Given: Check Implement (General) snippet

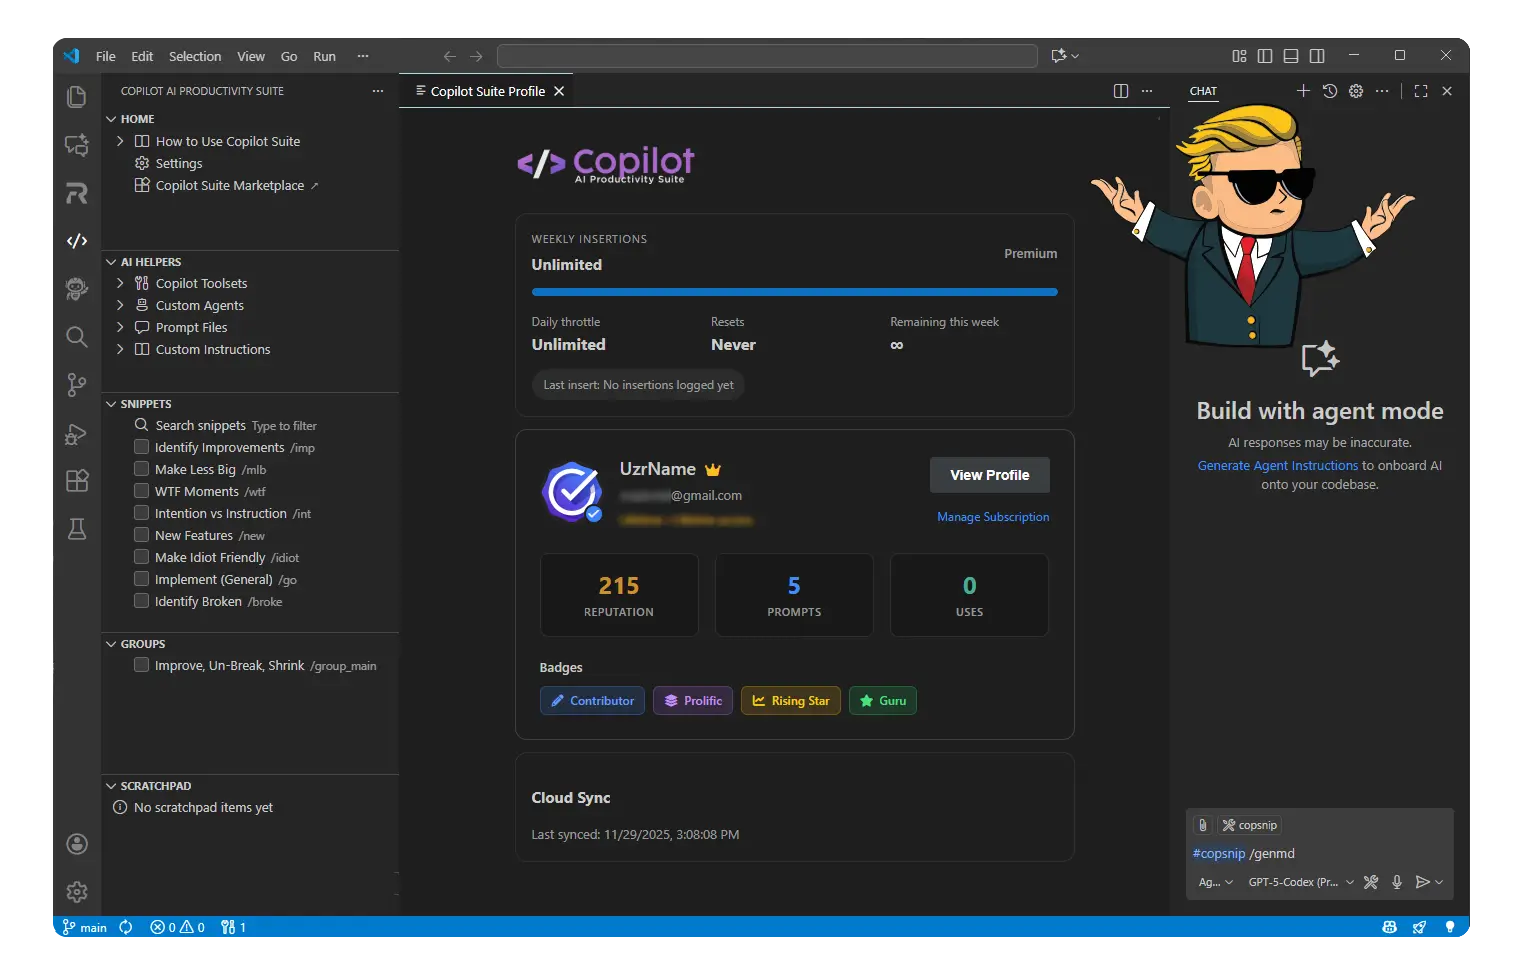Looking at the screenshot, I should point(142,579).
